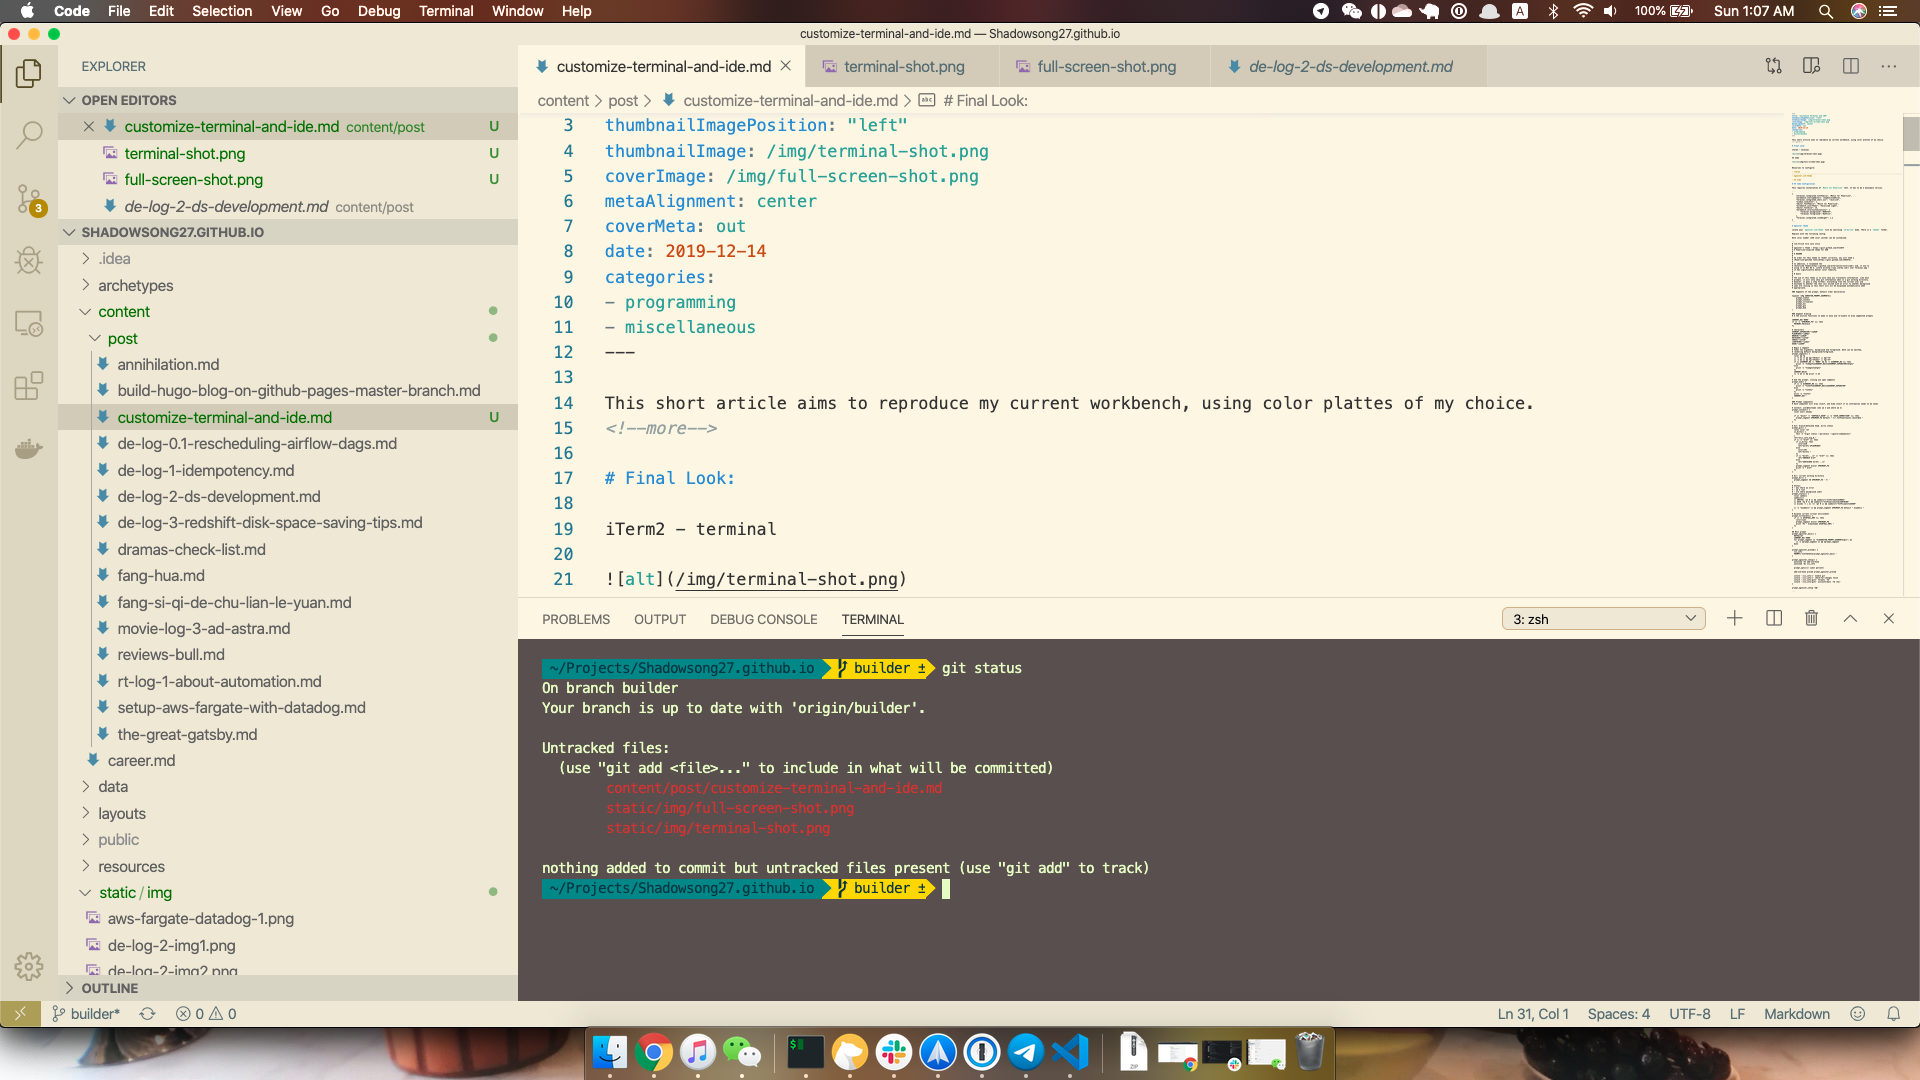Open macOS Spotlight search icon
1920x1080 pixels.
1826,11
